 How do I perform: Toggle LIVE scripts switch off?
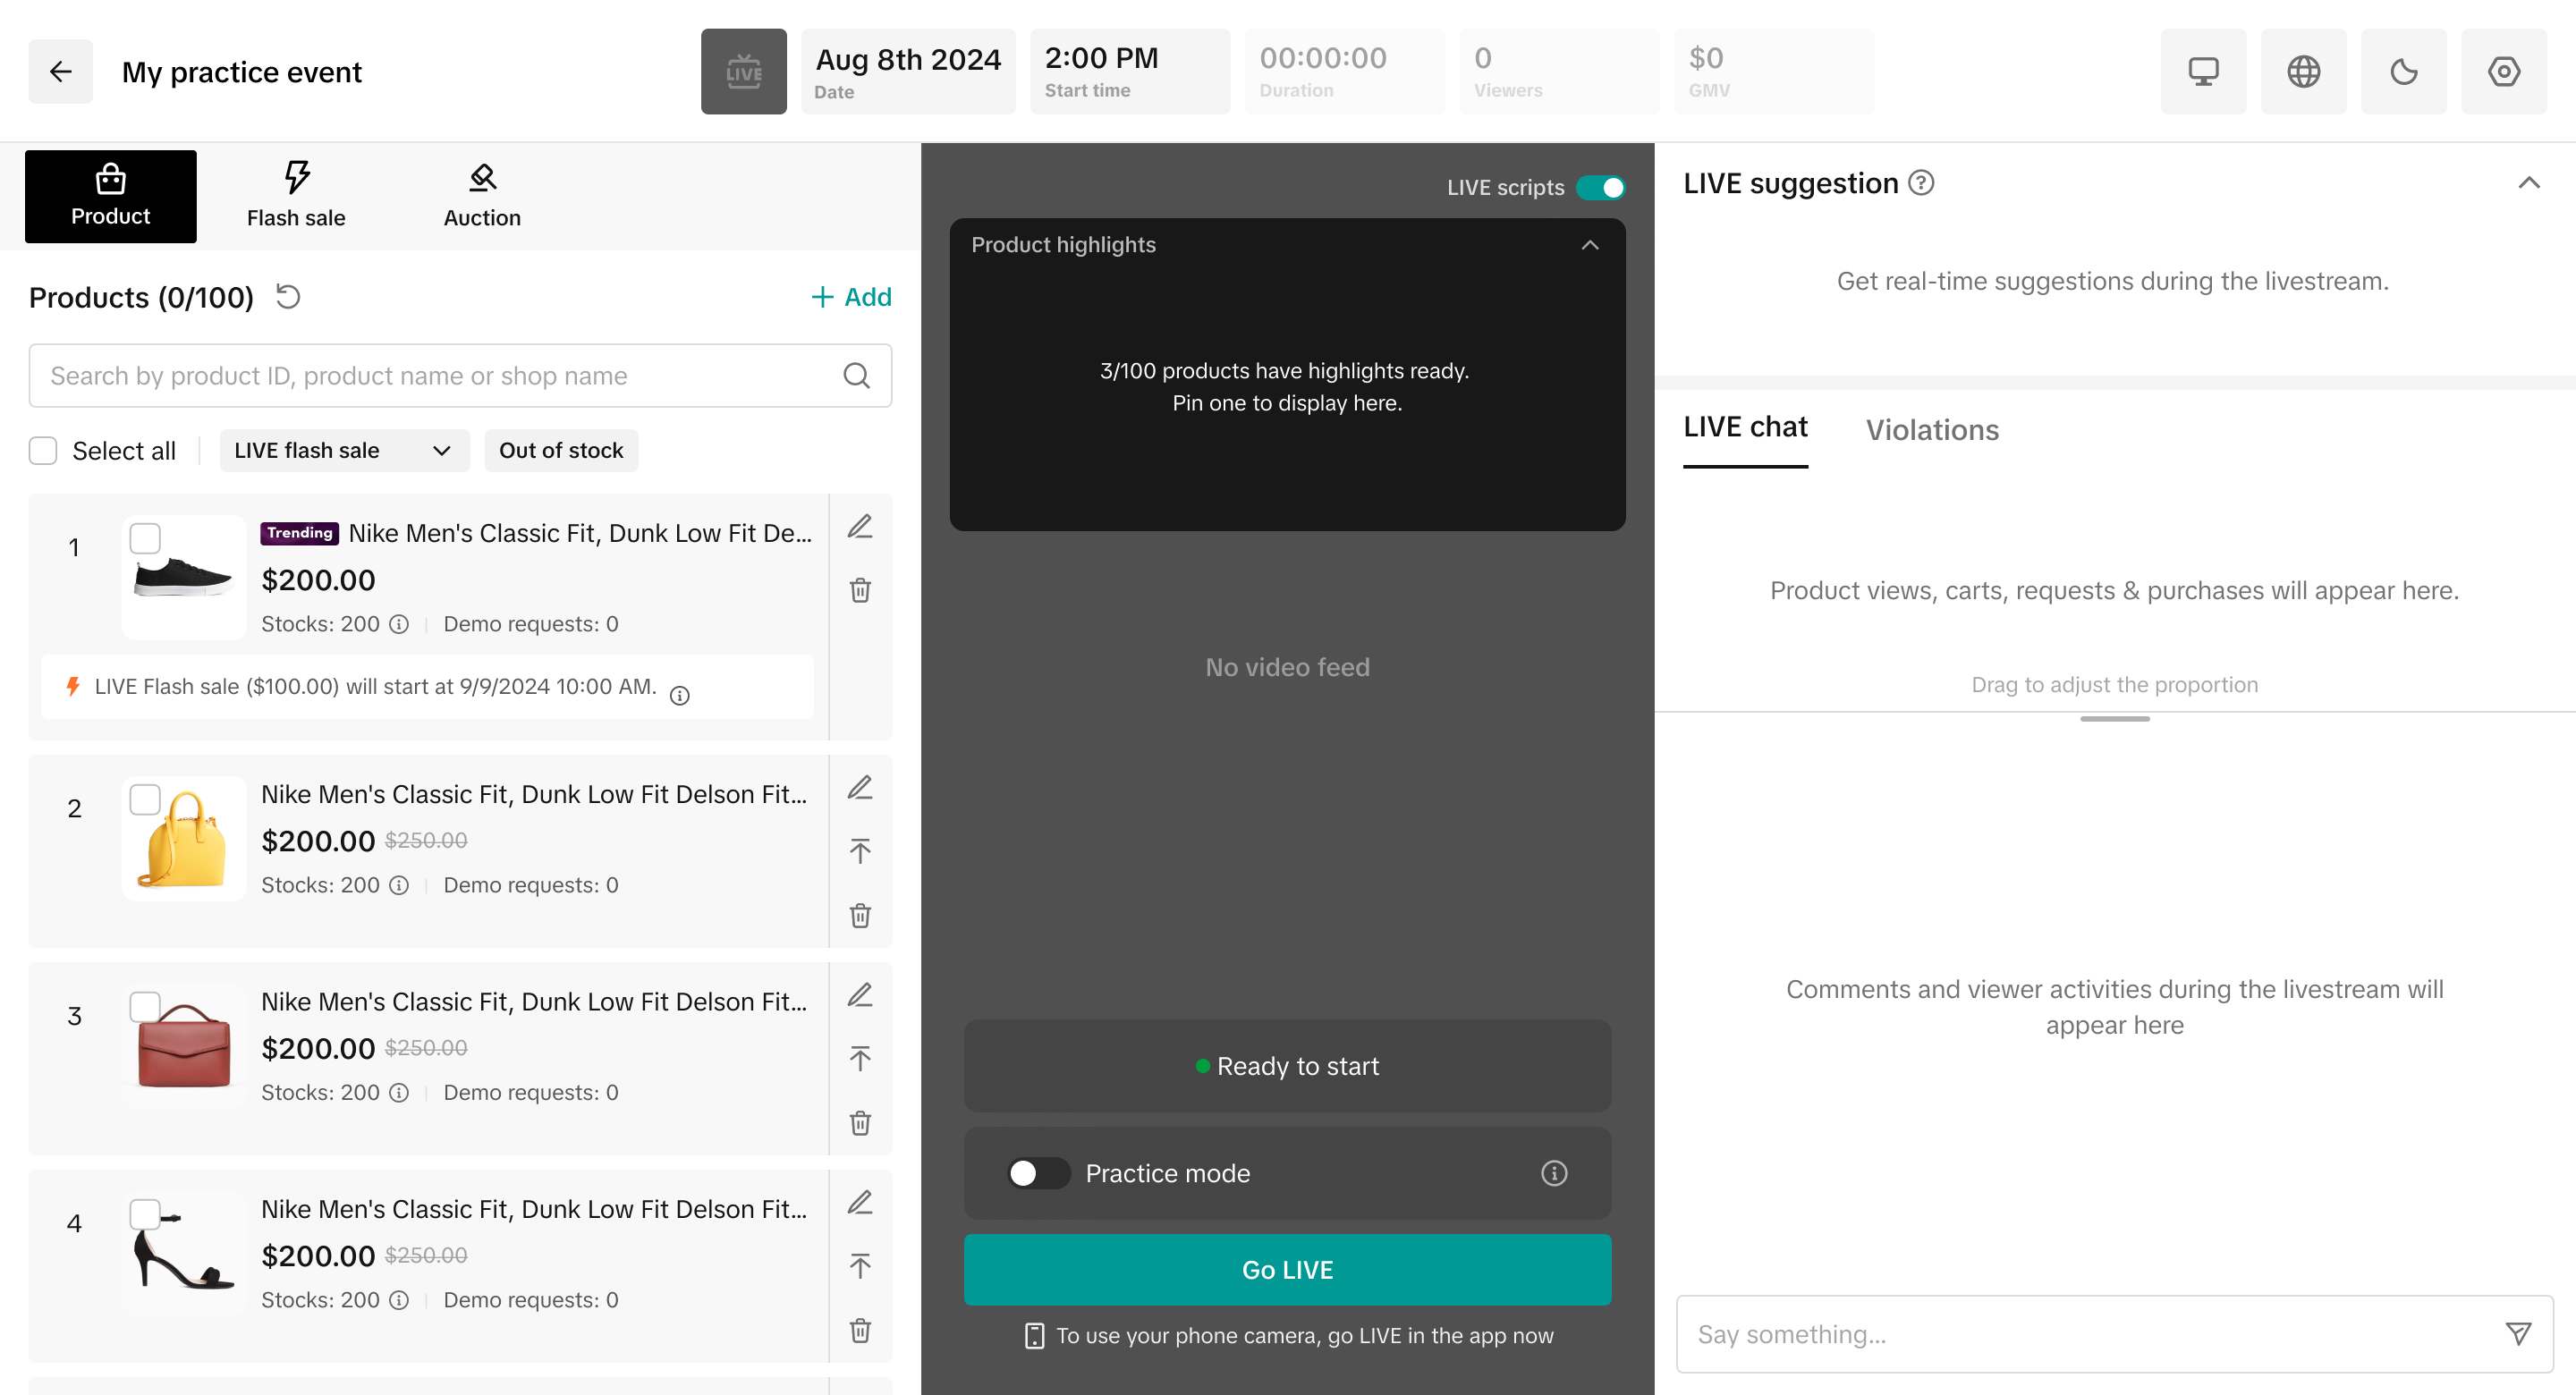point(1600,188)
